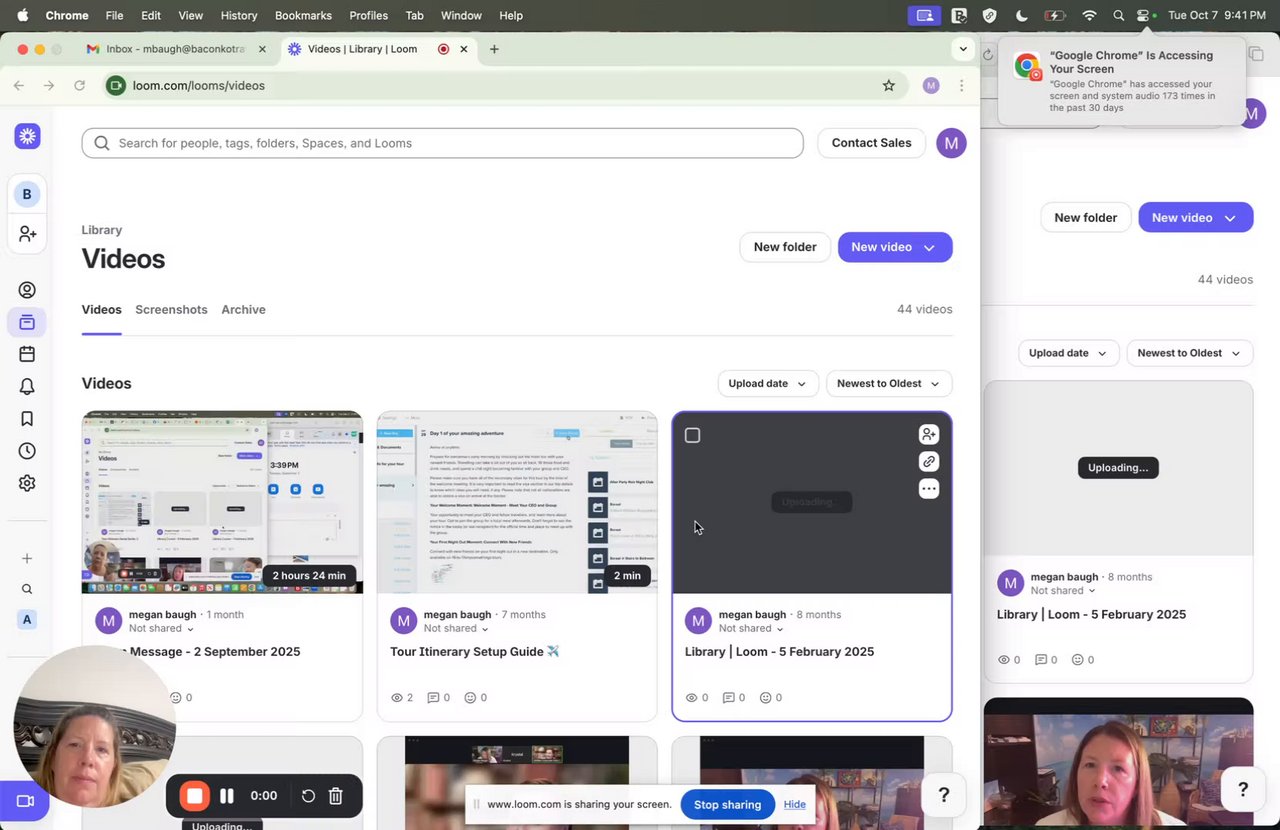
Task: Open the Tour Itinerary Setup Guide title
Action: 474,652
